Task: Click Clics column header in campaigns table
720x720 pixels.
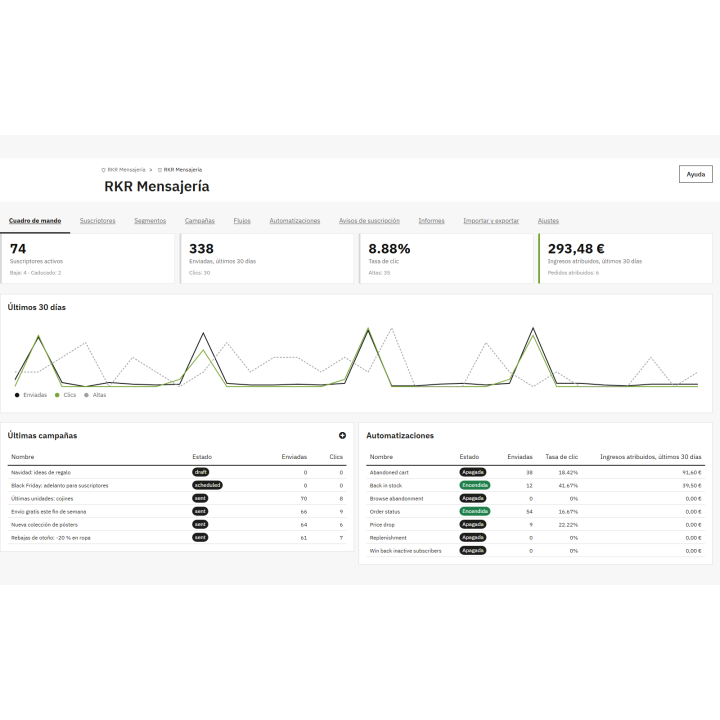Action: point(336,457)
